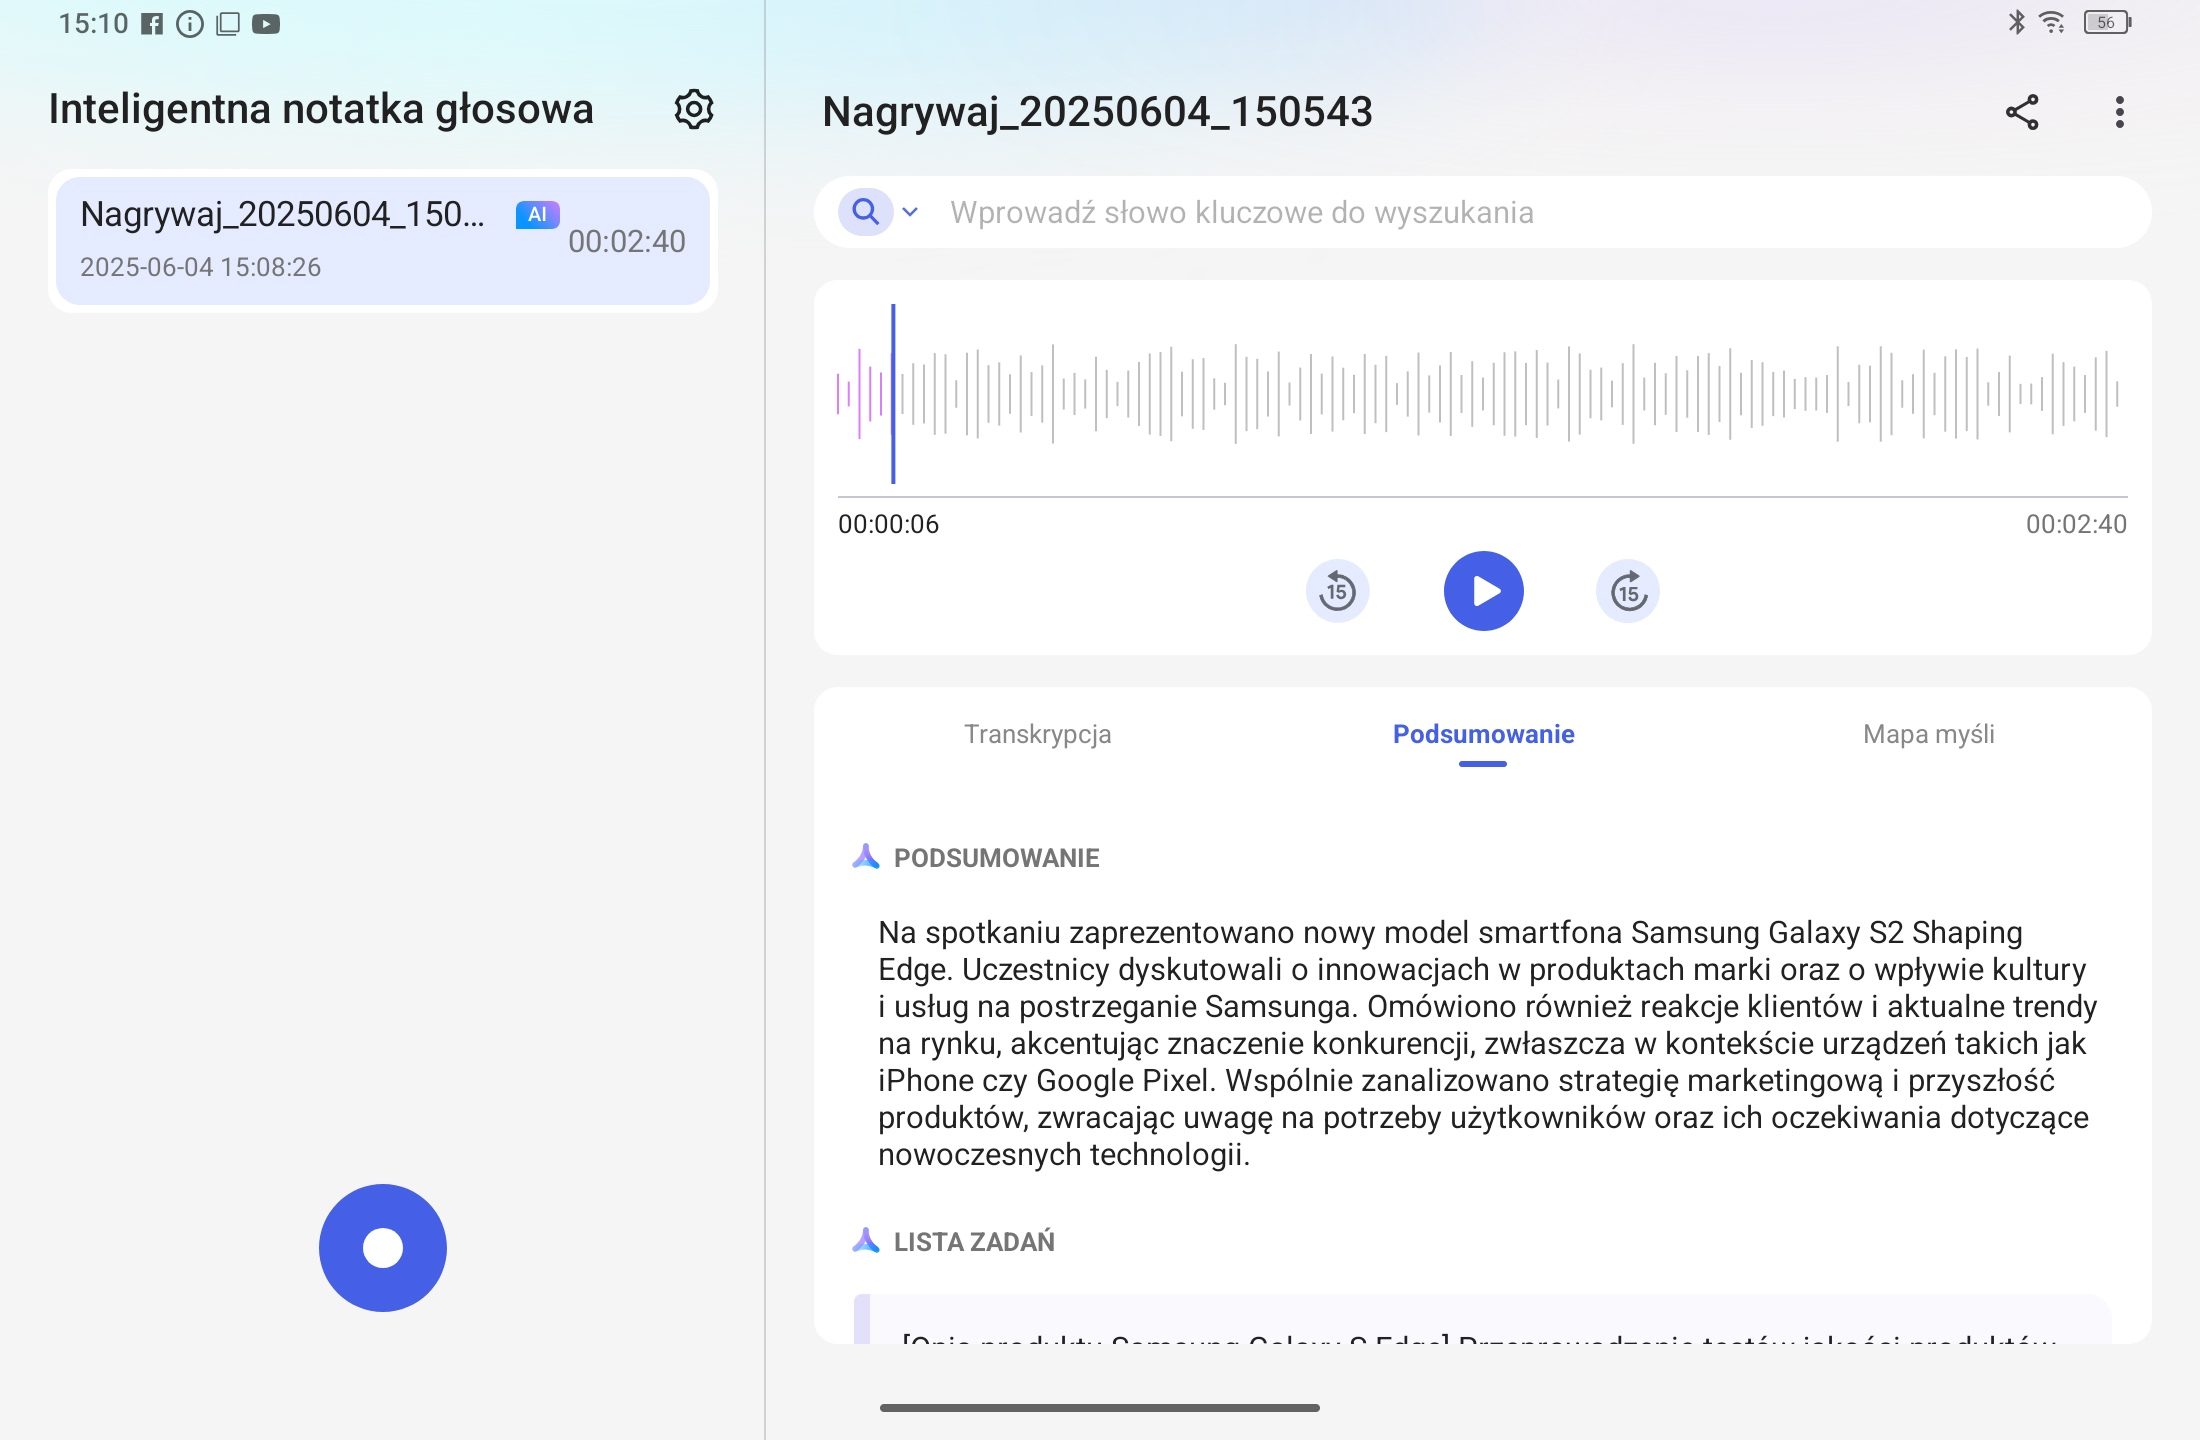Tap the search magnifier icon

click(x=865, y=212)
